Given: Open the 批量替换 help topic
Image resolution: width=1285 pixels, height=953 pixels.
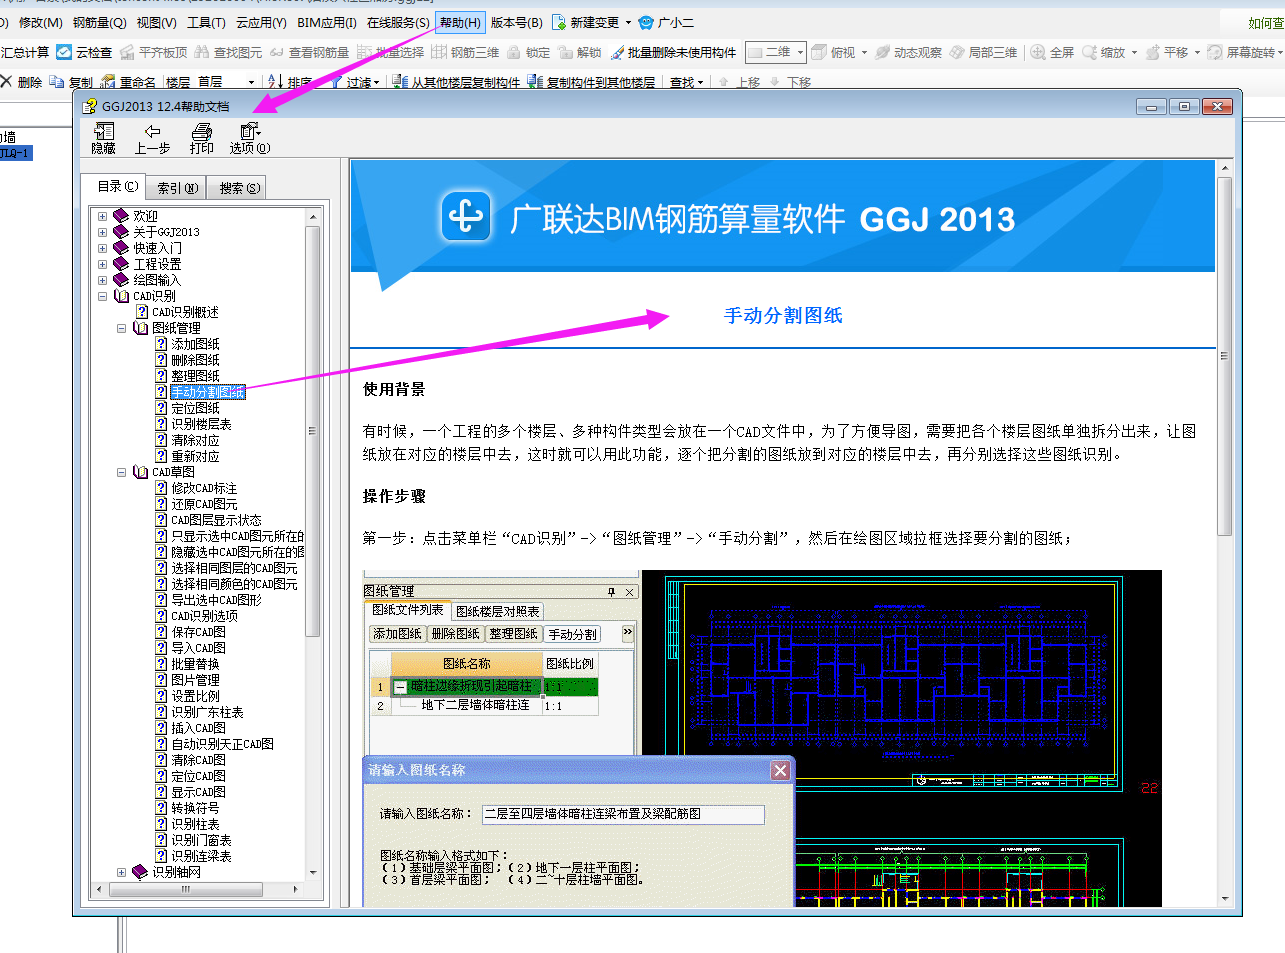Looking at the screenshot, I should (x=195, y=664).
